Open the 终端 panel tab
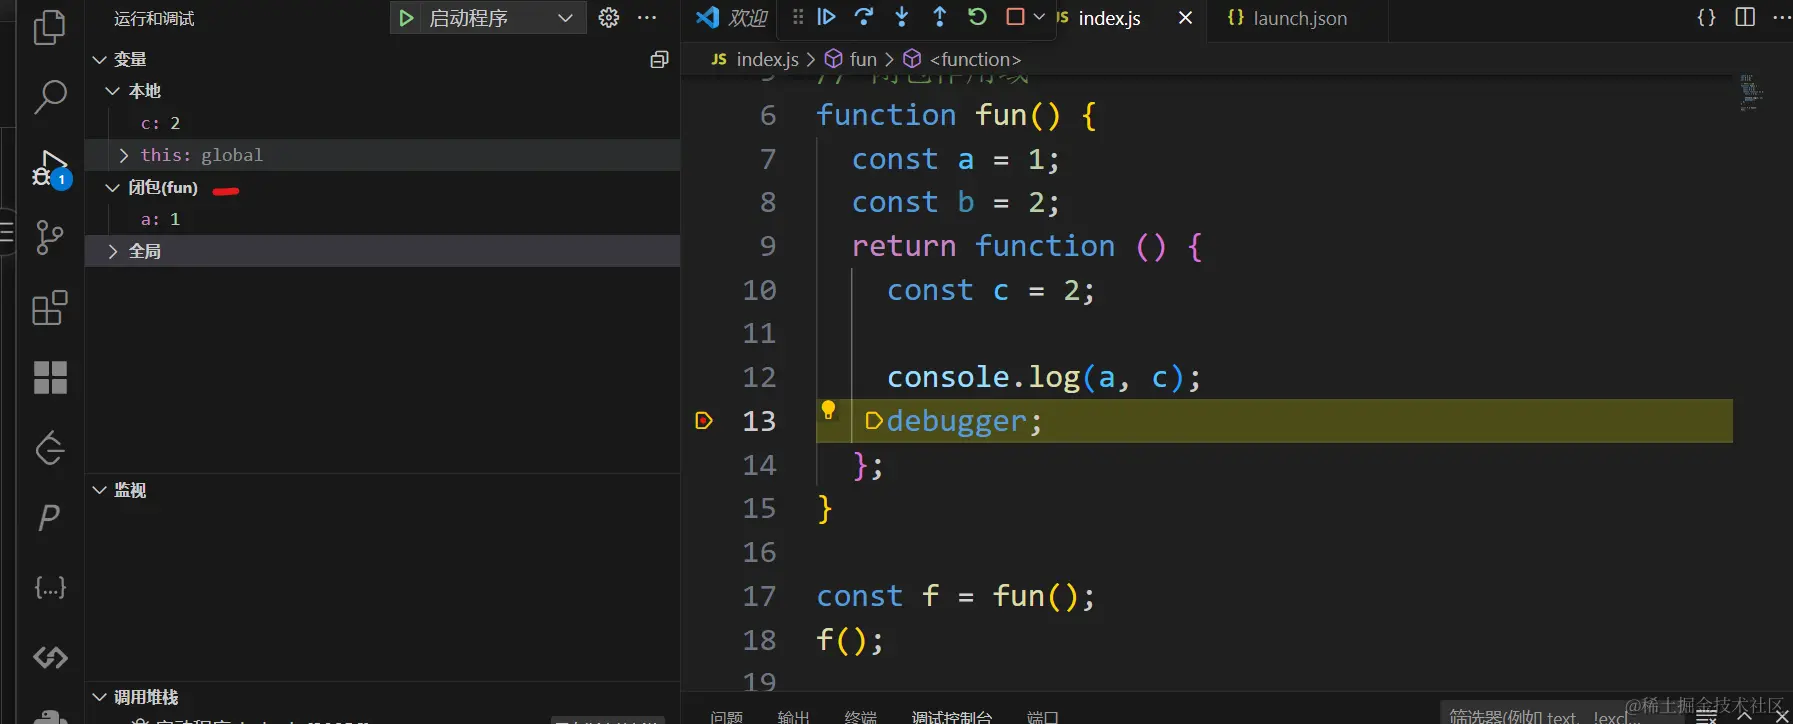 pyautogui.click(x=861, y=716)
